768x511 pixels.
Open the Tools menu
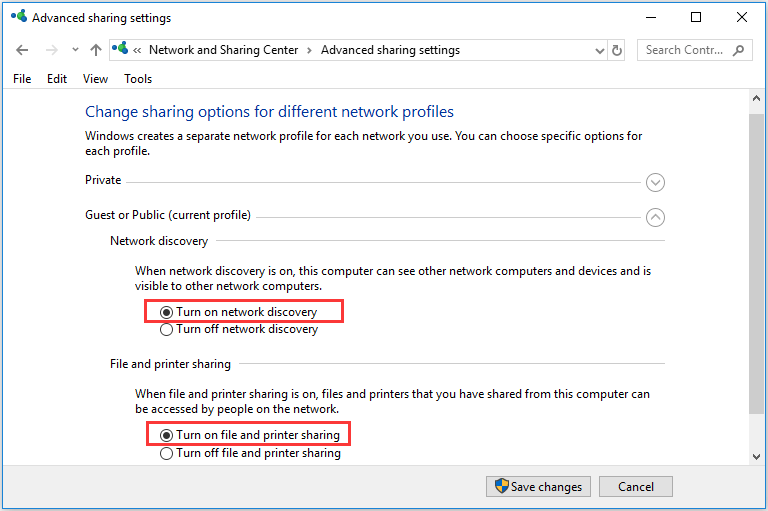(138, 79)
